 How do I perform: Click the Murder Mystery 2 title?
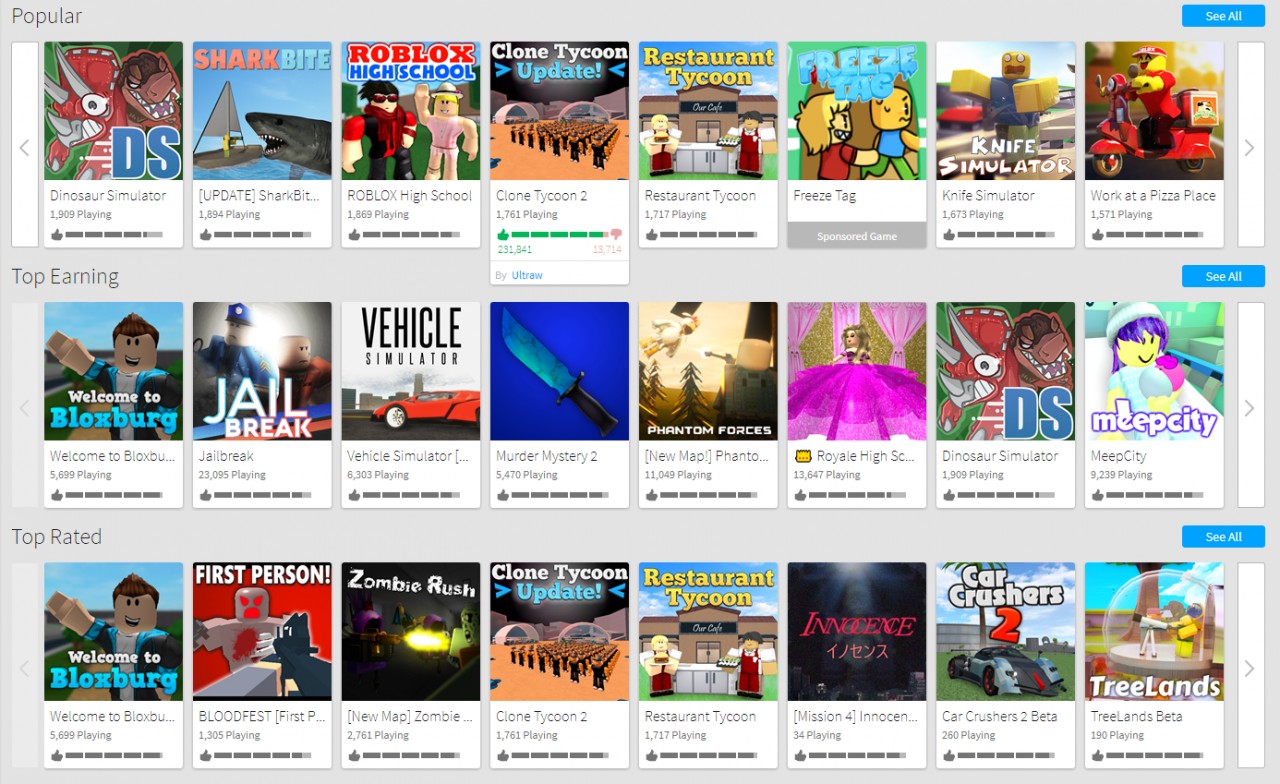pyautogui.click(x=547, y=456)
